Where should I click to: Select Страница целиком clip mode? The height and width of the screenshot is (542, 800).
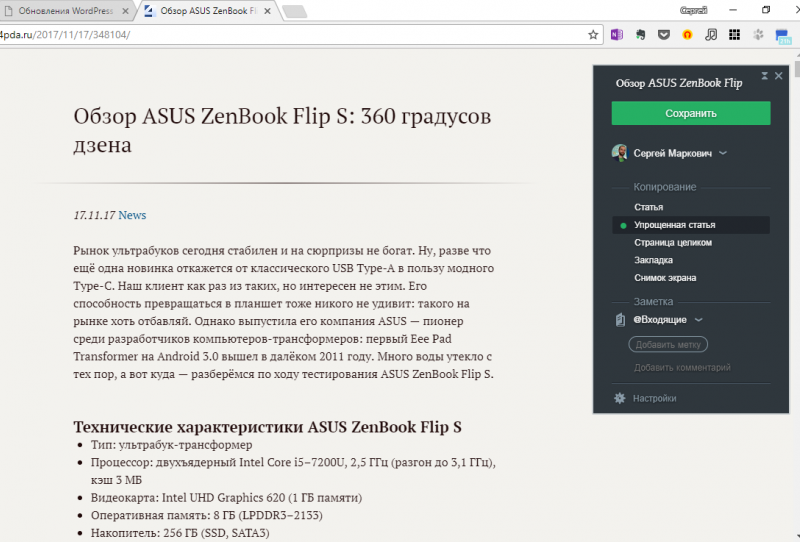[672, 242]
